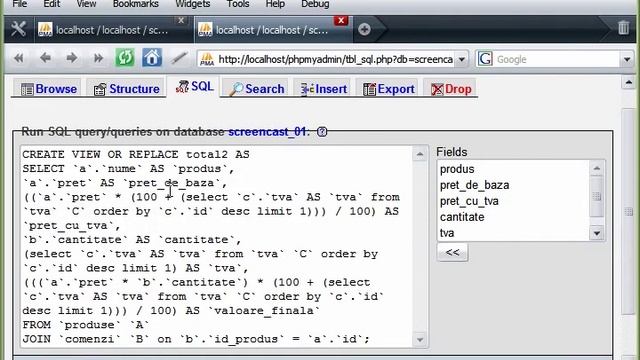Click page scrollbar up arrow
The width and height of the screenshot is (640, 360).
tap(629, 83)
